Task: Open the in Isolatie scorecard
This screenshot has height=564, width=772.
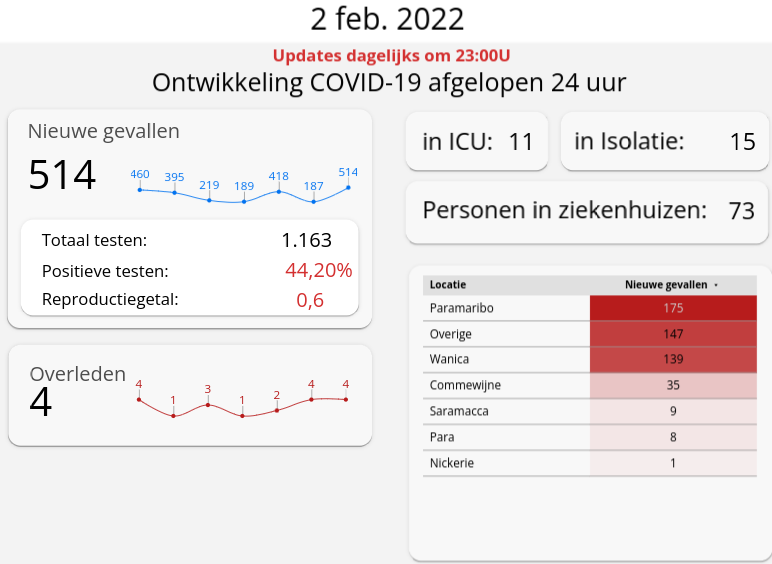Action: pyautogui.click(x=664, y=141)
